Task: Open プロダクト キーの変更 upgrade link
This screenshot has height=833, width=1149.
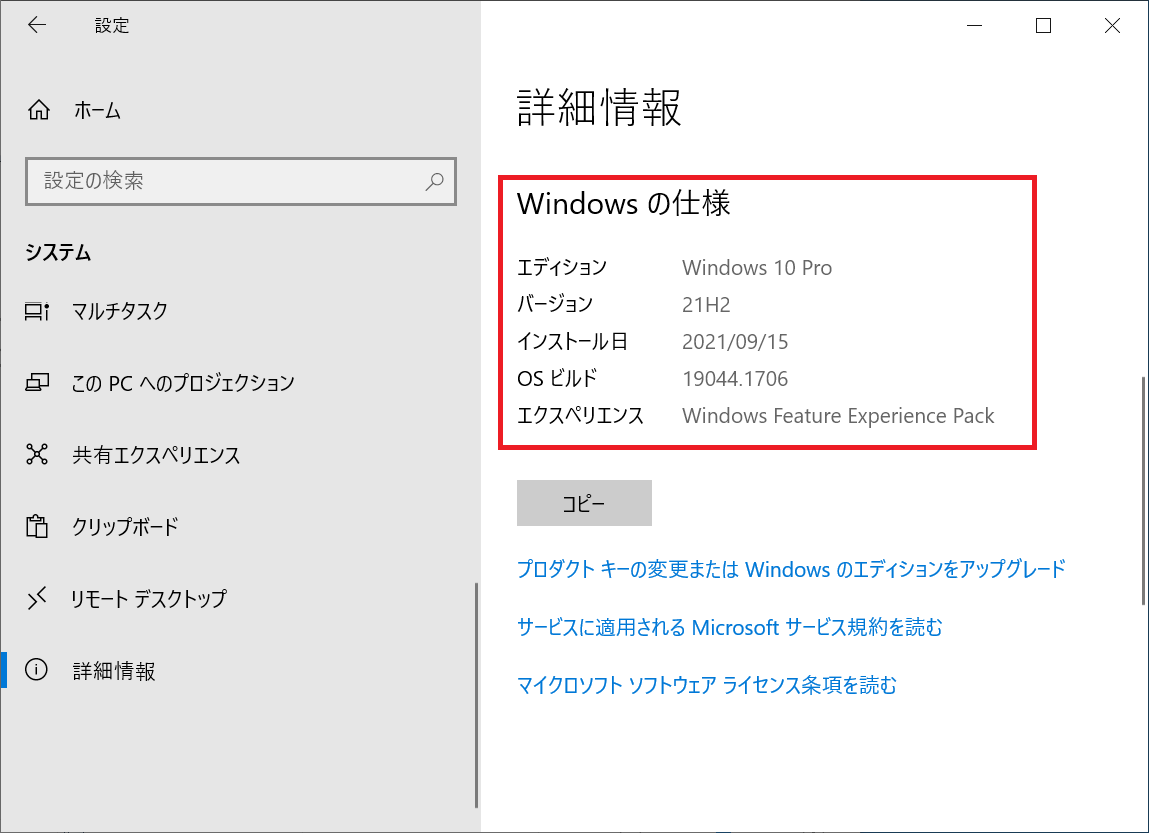Action: coord(791,569)
